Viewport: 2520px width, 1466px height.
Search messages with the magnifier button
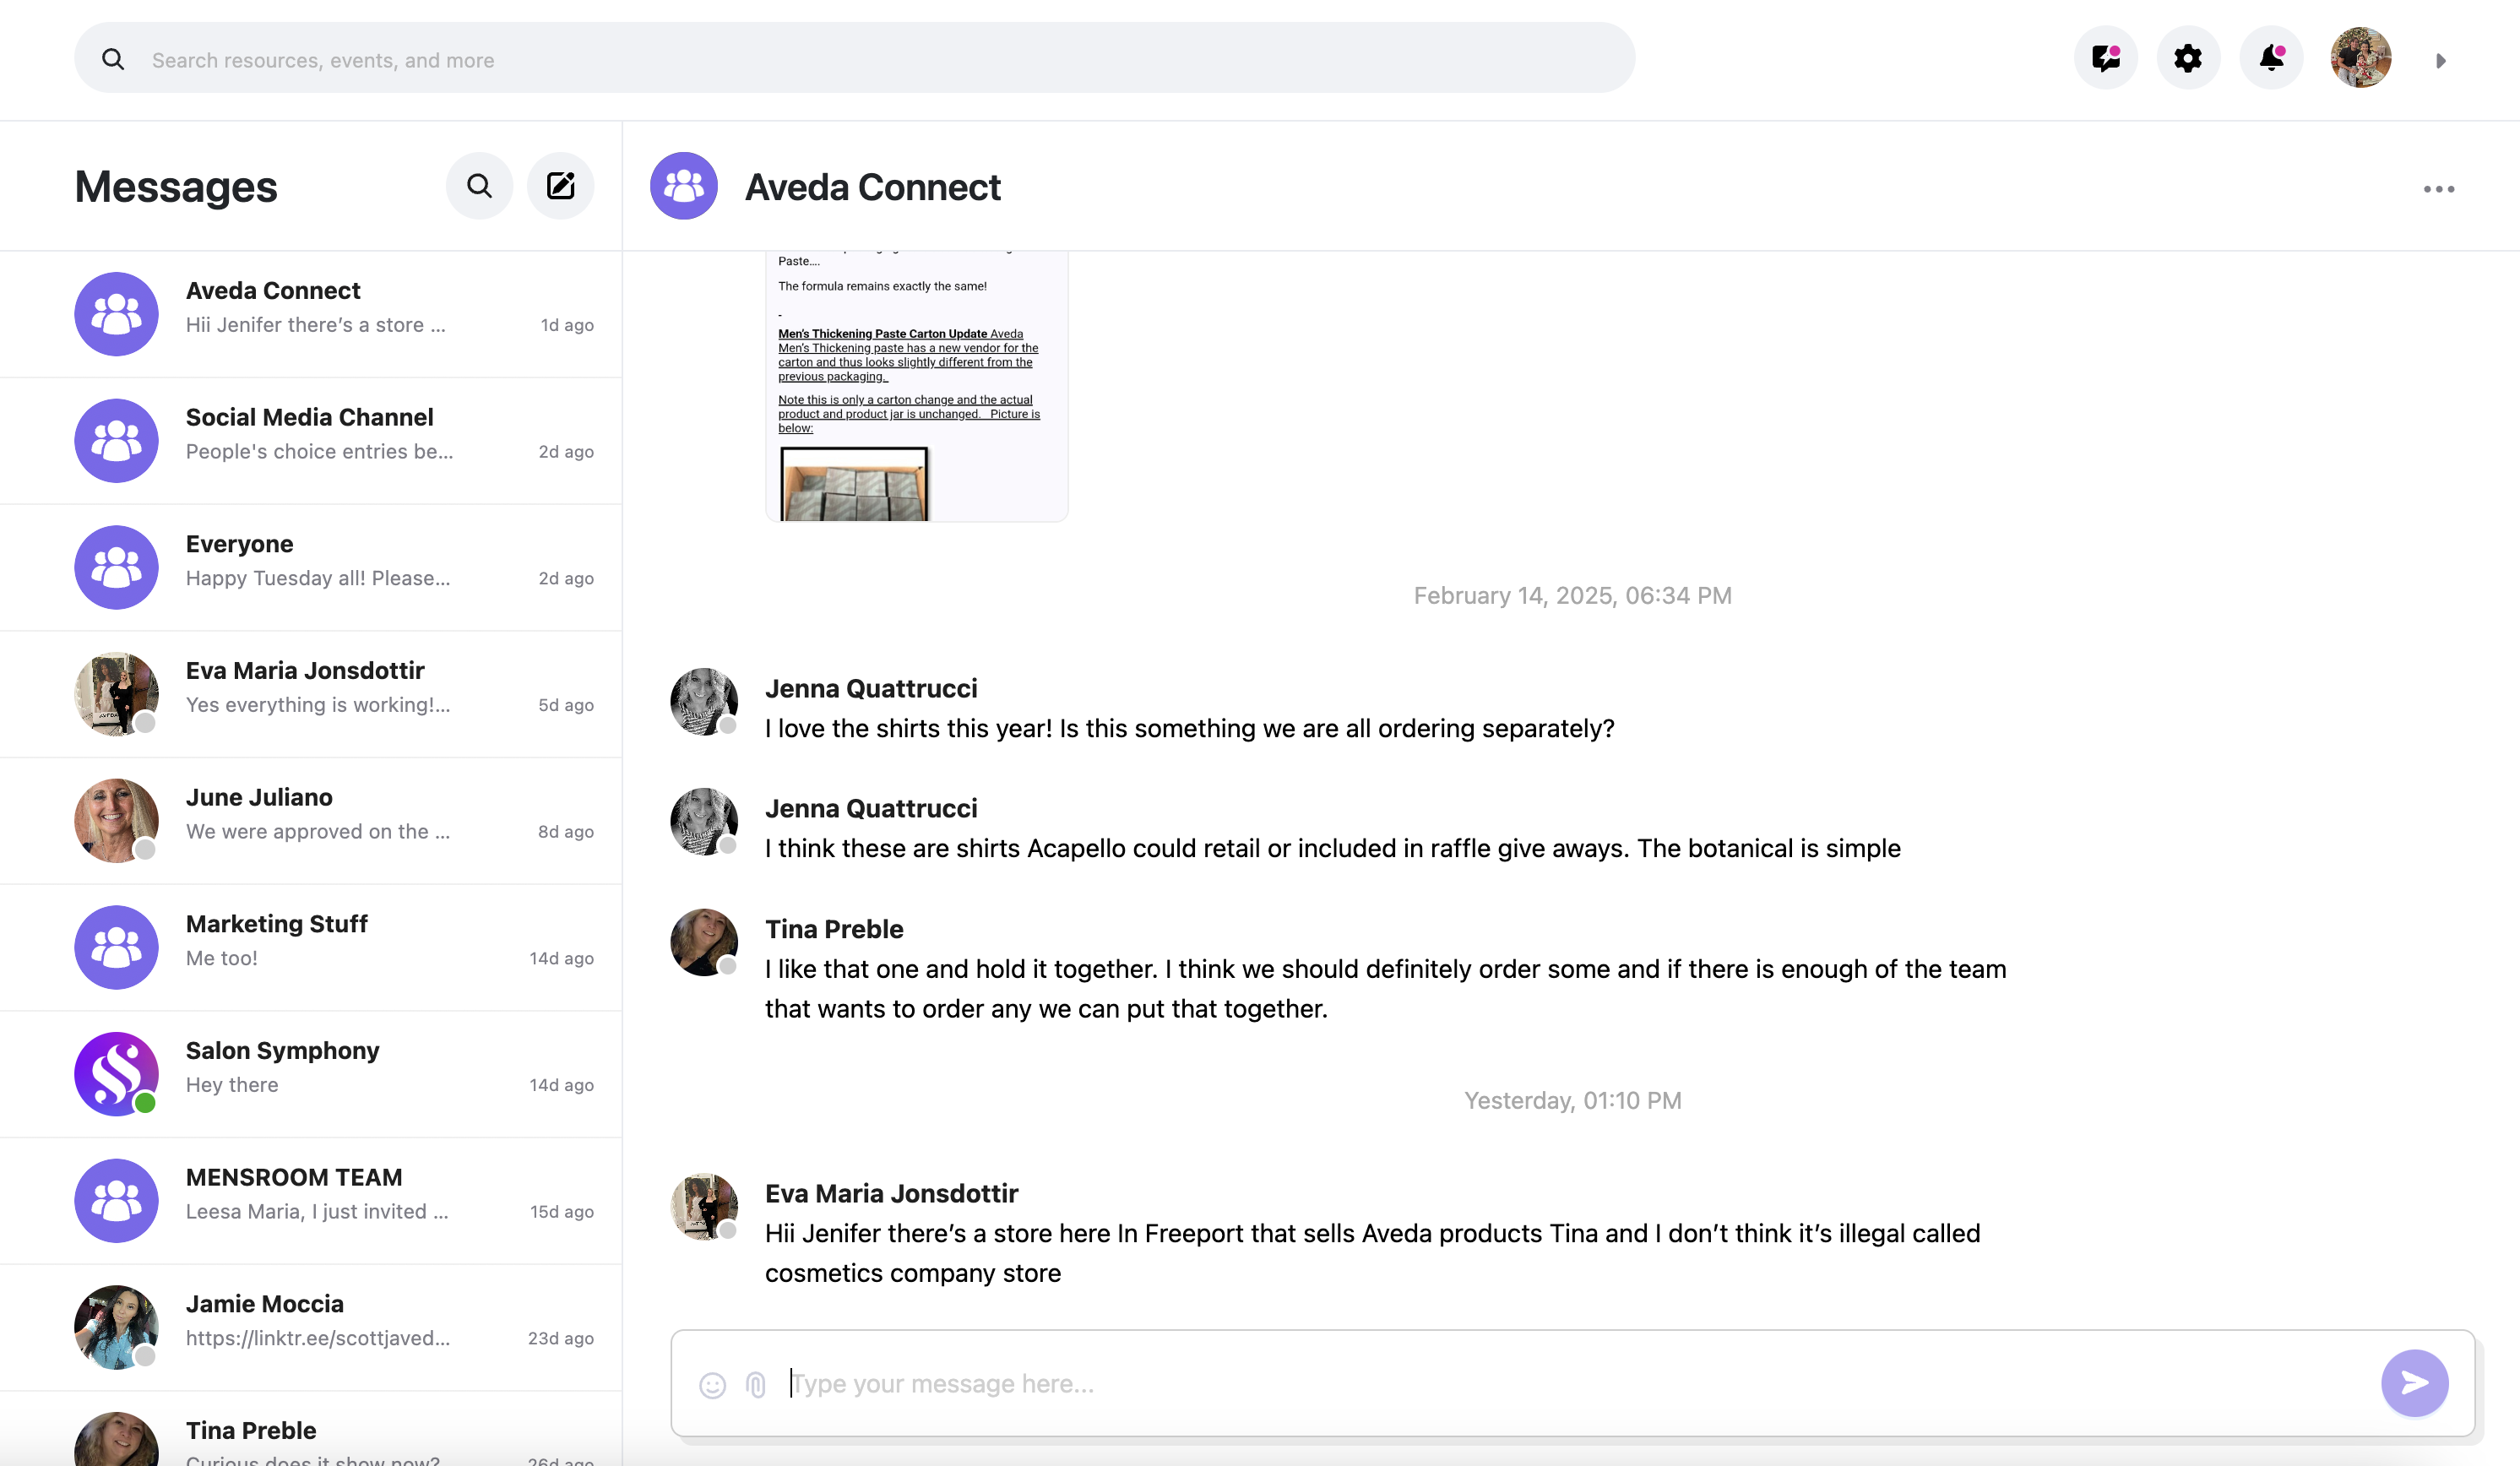(x=479, y=186)
